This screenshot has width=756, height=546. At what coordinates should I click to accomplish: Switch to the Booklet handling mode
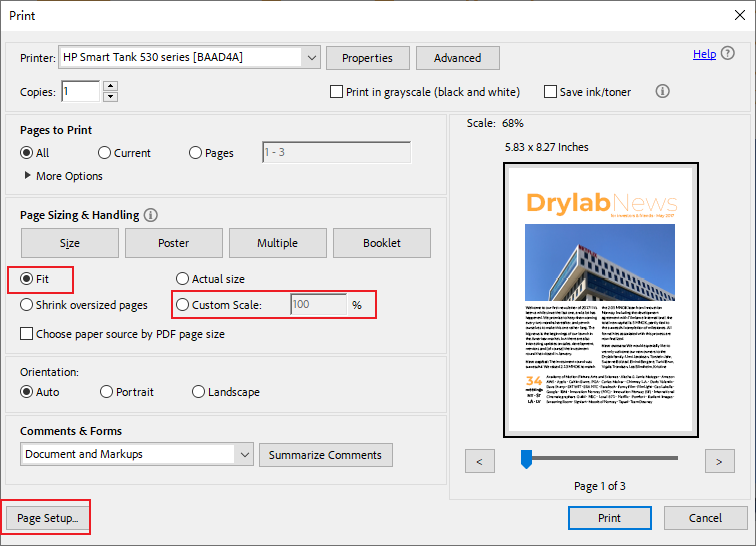(382, 243)
